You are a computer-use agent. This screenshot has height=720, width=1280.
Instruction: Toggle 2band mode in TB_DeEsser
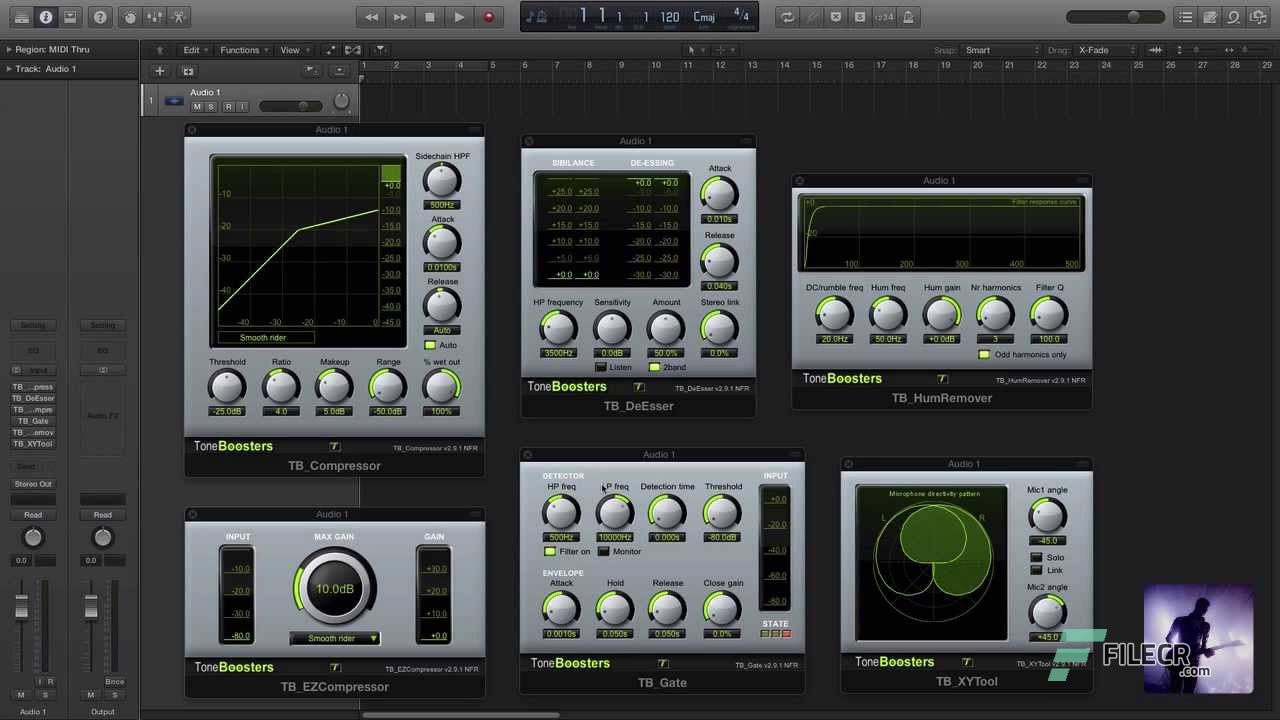pos(655,367)
